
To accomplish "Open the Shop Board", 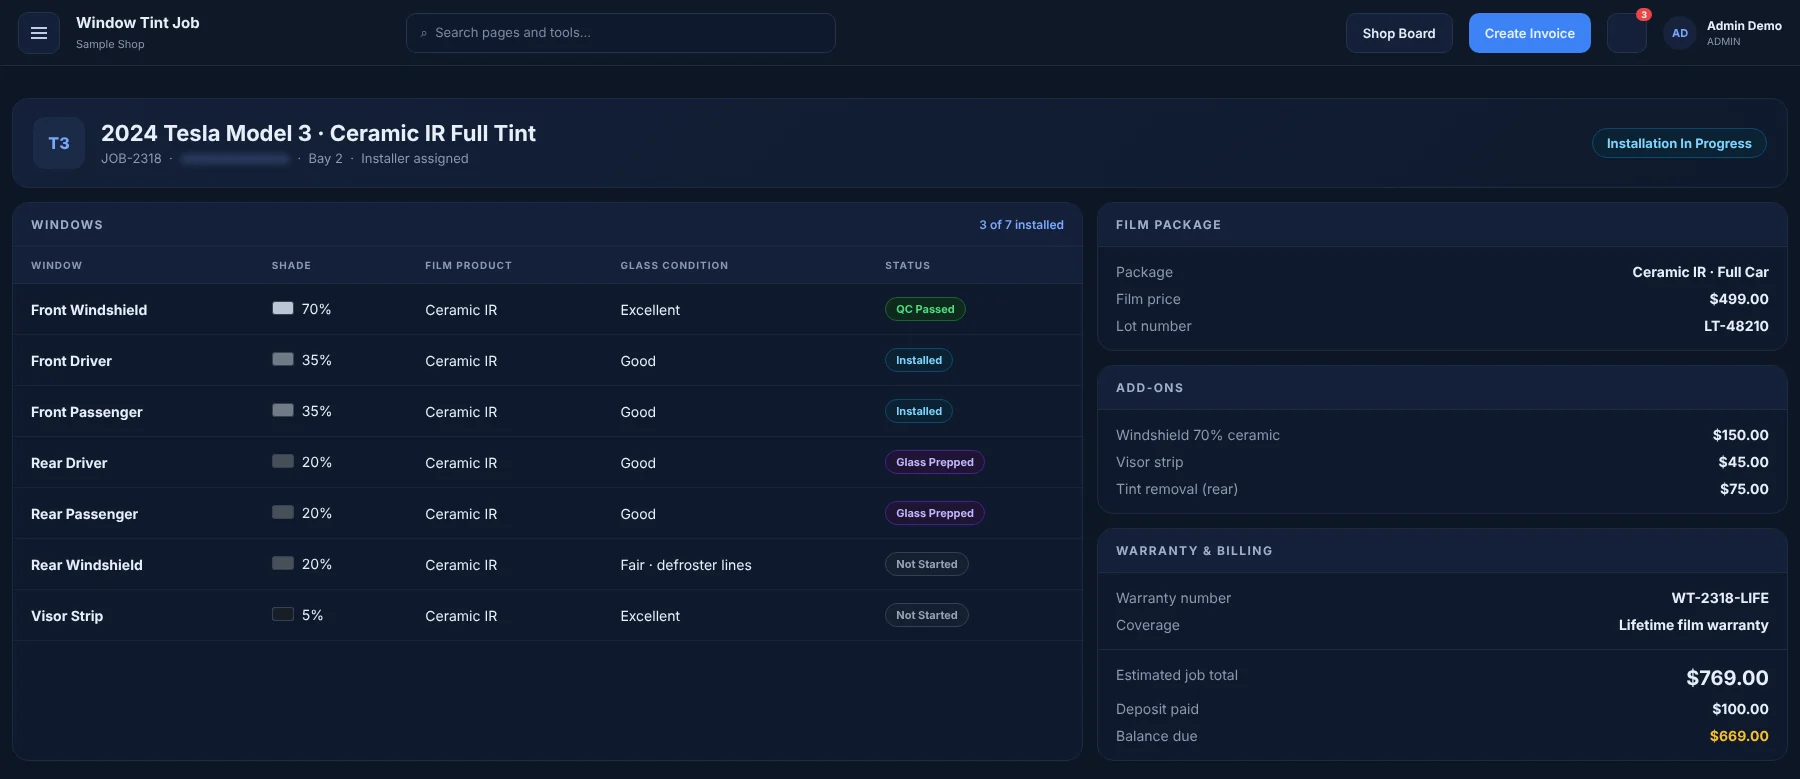I will 1399,33.
